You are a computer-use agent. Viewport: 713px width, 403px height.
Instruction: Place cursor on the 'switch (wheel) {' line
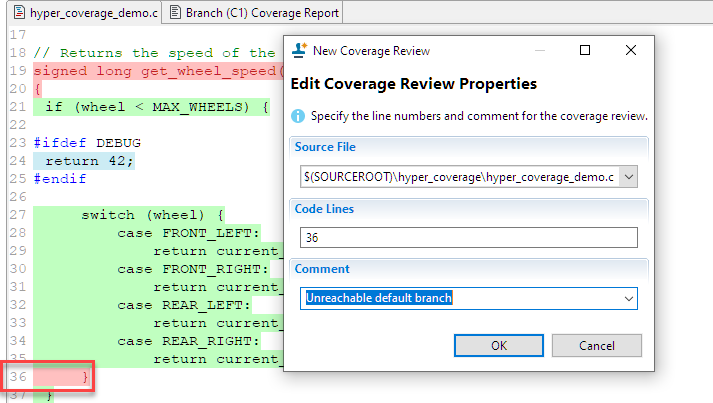(152, 214)
